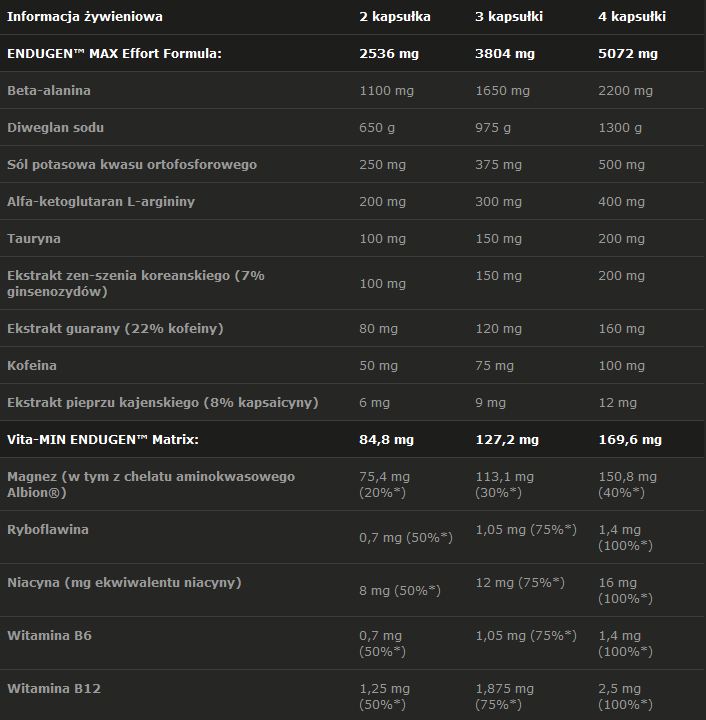This screenshot has height=720, width=706.
Task: Click the '12 mg (75%*)' value
Action: pyautogui.click(x=520, y=583)
